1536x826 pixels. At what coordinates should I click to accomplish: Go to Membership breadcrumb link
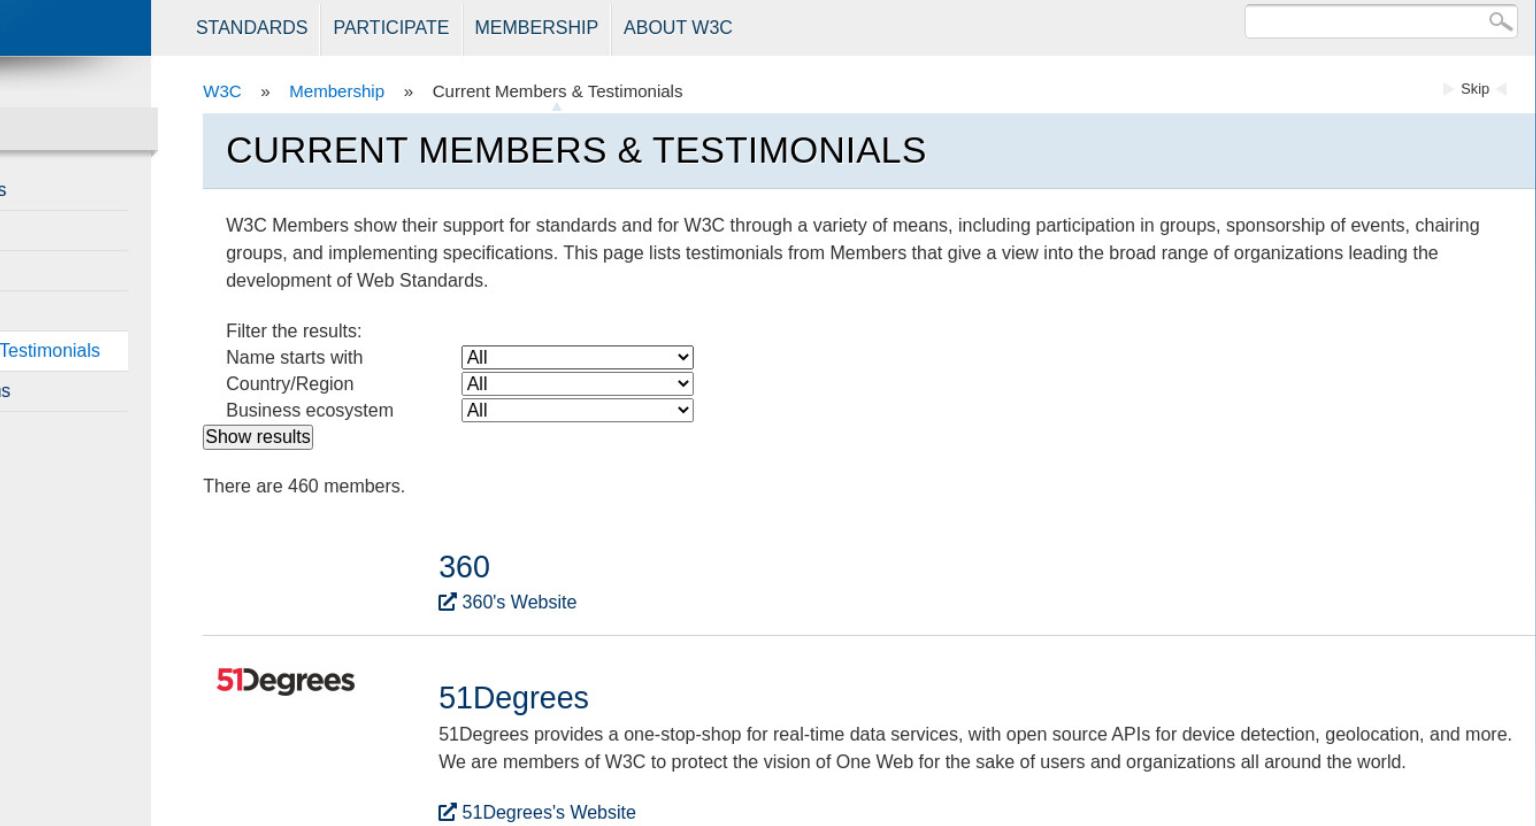337,91
